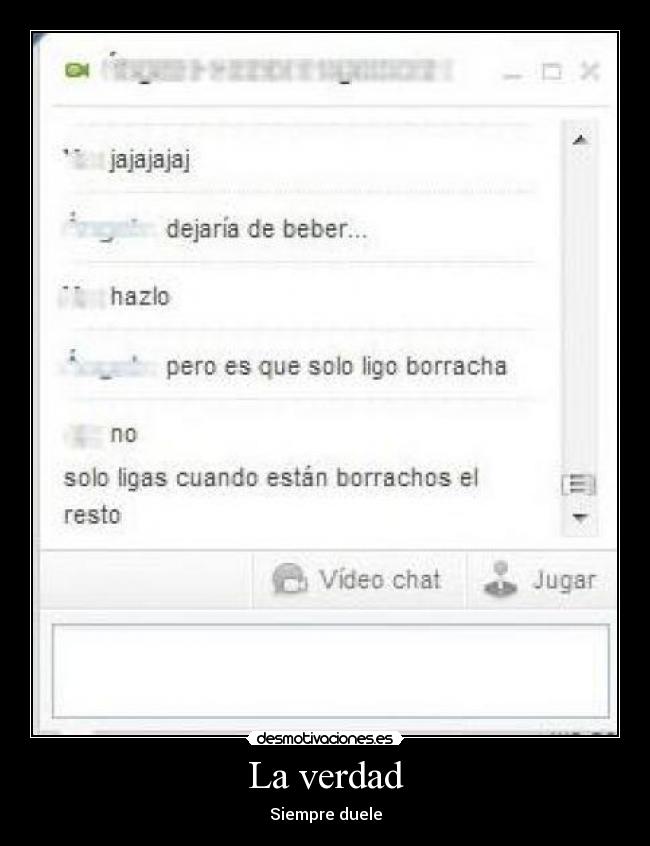650x846 pixels.
Task: Click the scrollbar up arrow
Action: [580, 140]
